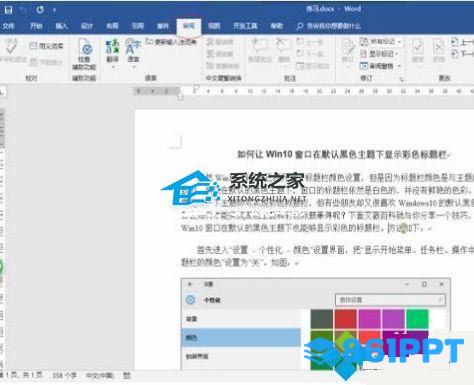
Task: Click the 告诉我你想要做什么 search box
Action: coord(329,26)
